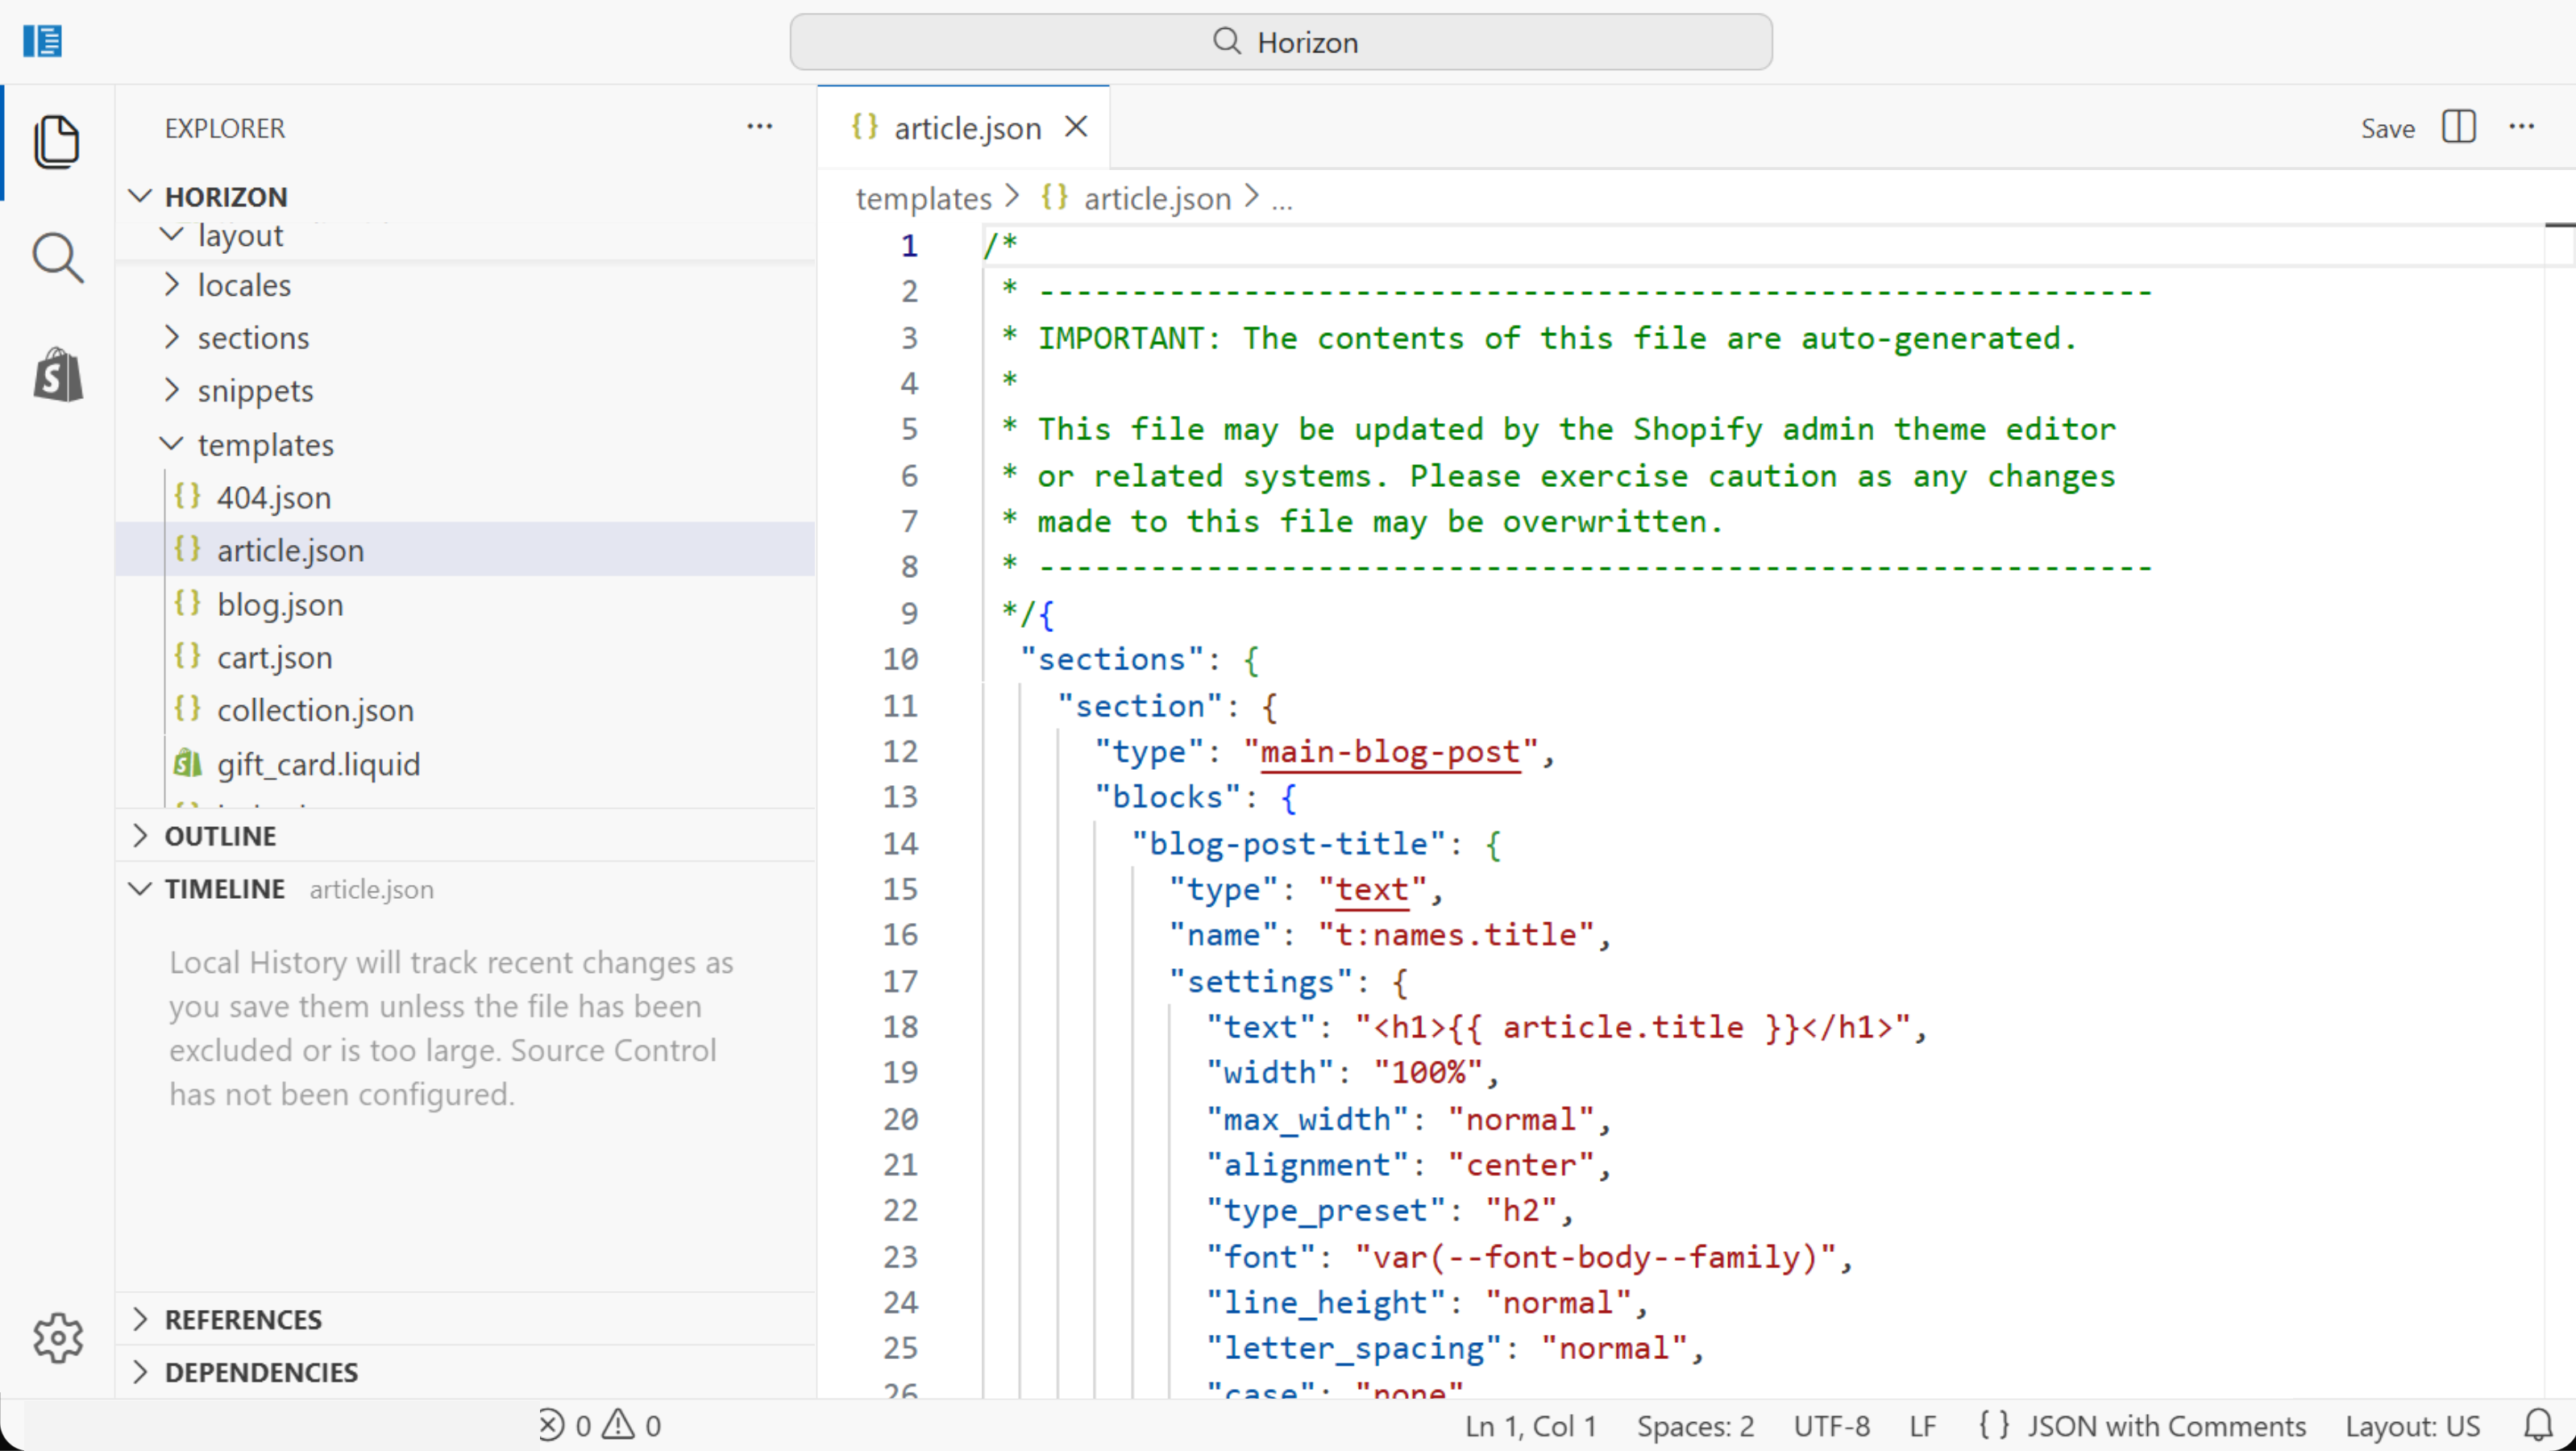Toggle the primary sidebar icon
The width and height of the screenshot is (2576, 1451).
(x=42, y=41)
